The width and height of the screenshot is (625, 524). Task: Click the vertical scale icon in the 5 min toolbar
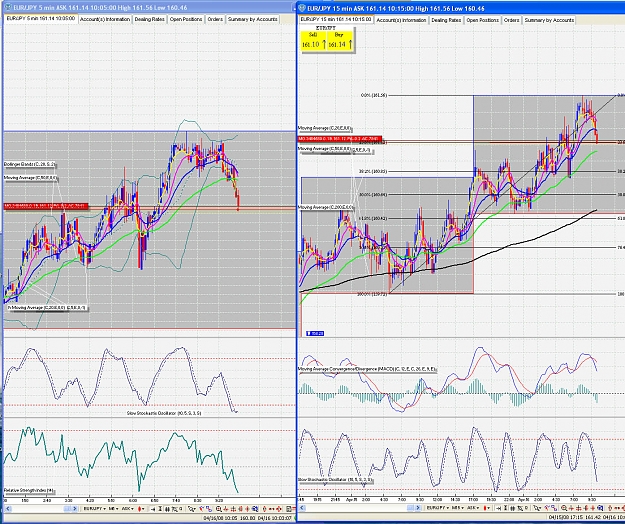click(160, 508)
